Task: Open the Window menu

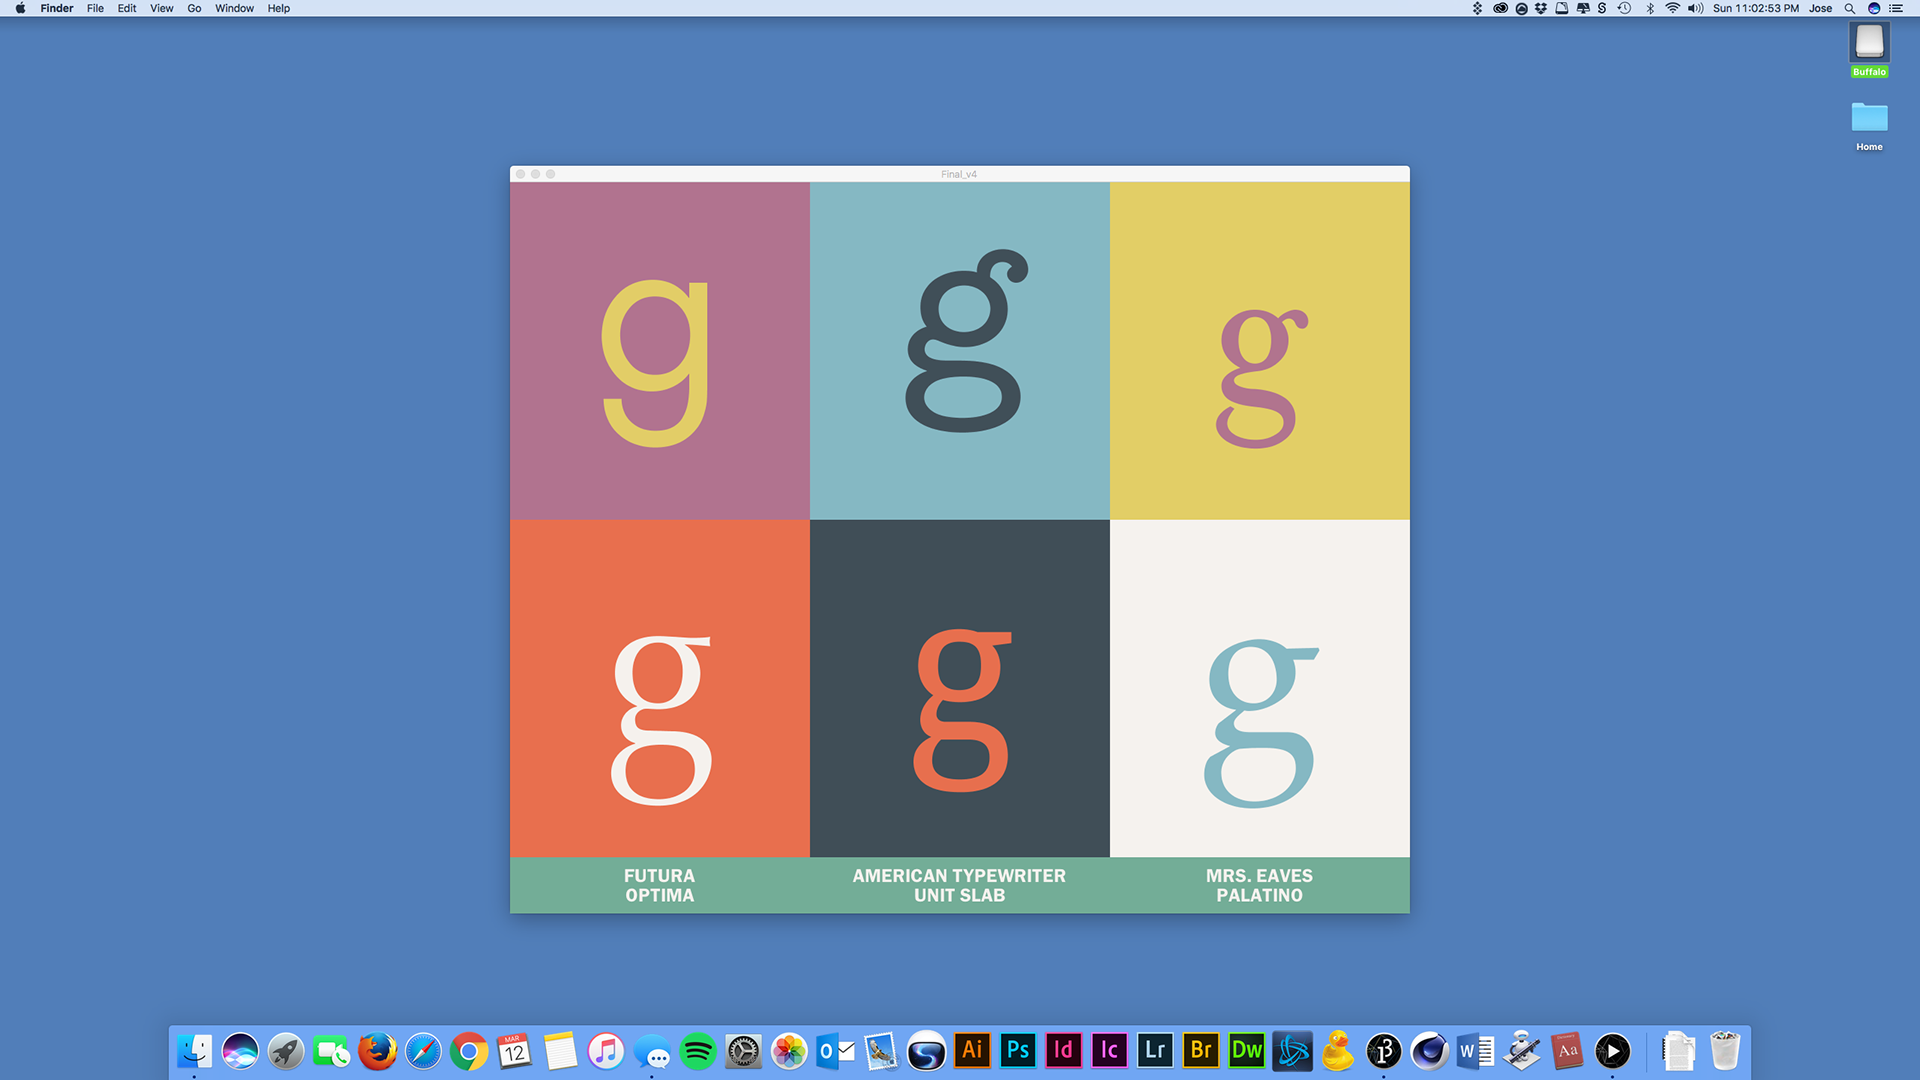Action: tap(234, 8)
